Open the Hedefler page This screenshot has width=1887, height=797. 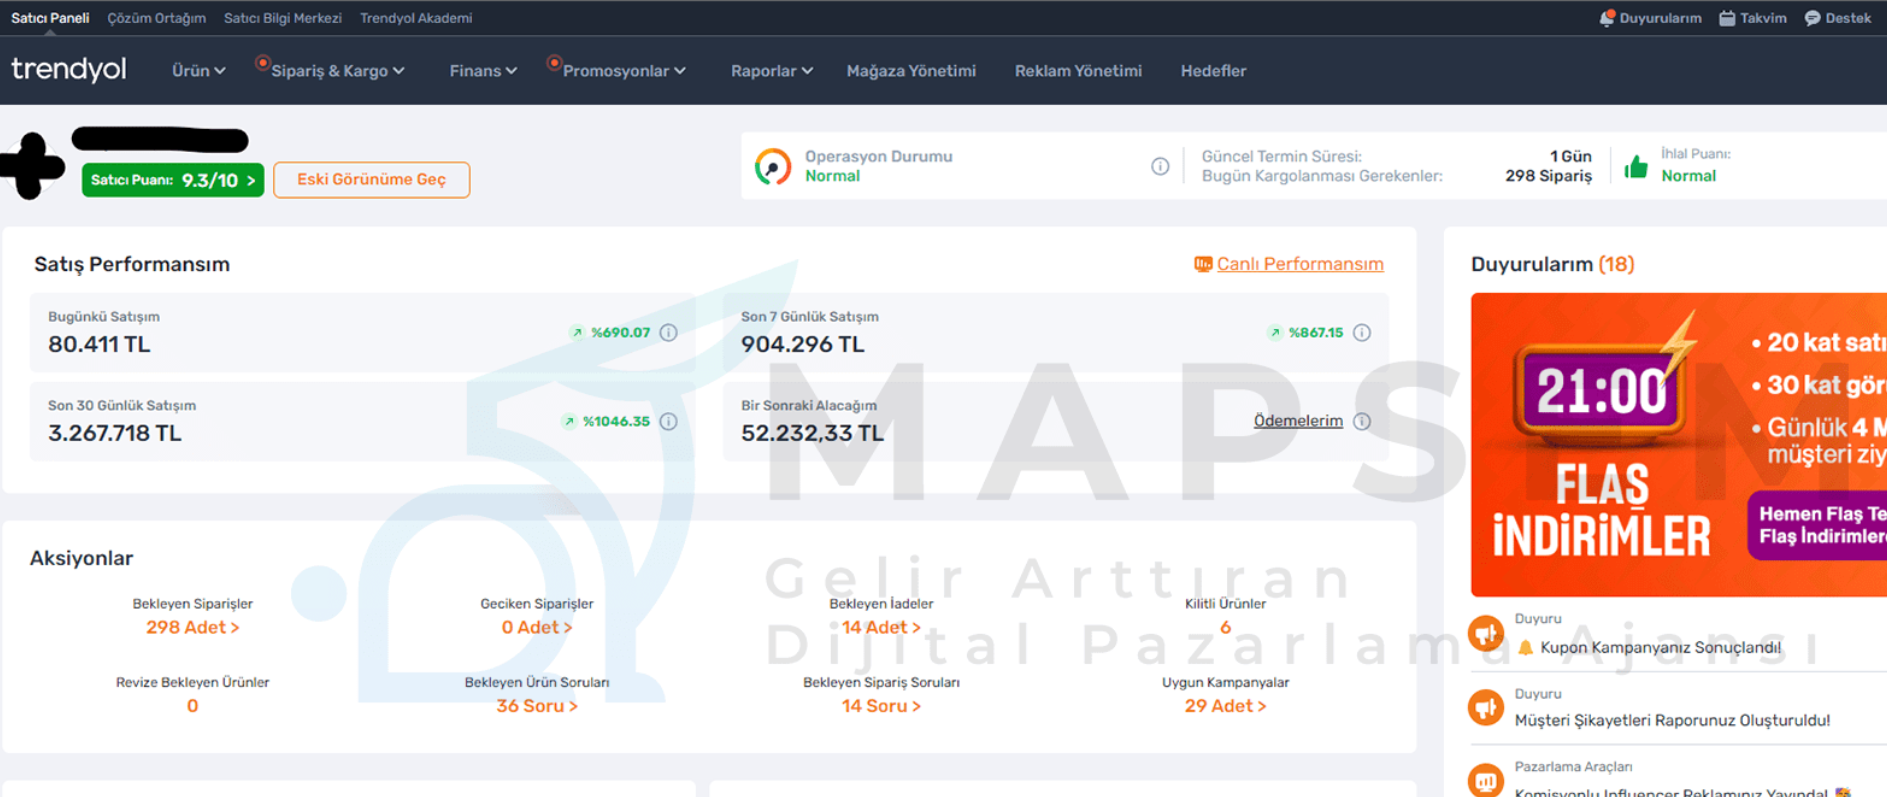(x=1213, y=71)
